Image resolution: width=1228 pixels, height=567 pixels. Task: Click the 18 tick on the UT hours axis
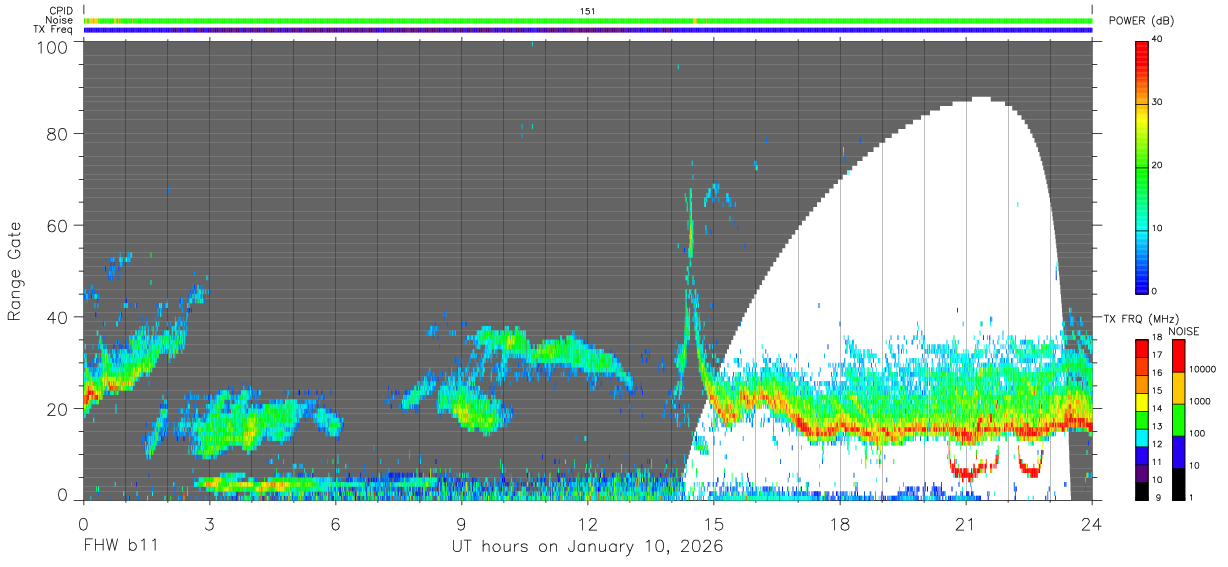[x=840, y=524]
